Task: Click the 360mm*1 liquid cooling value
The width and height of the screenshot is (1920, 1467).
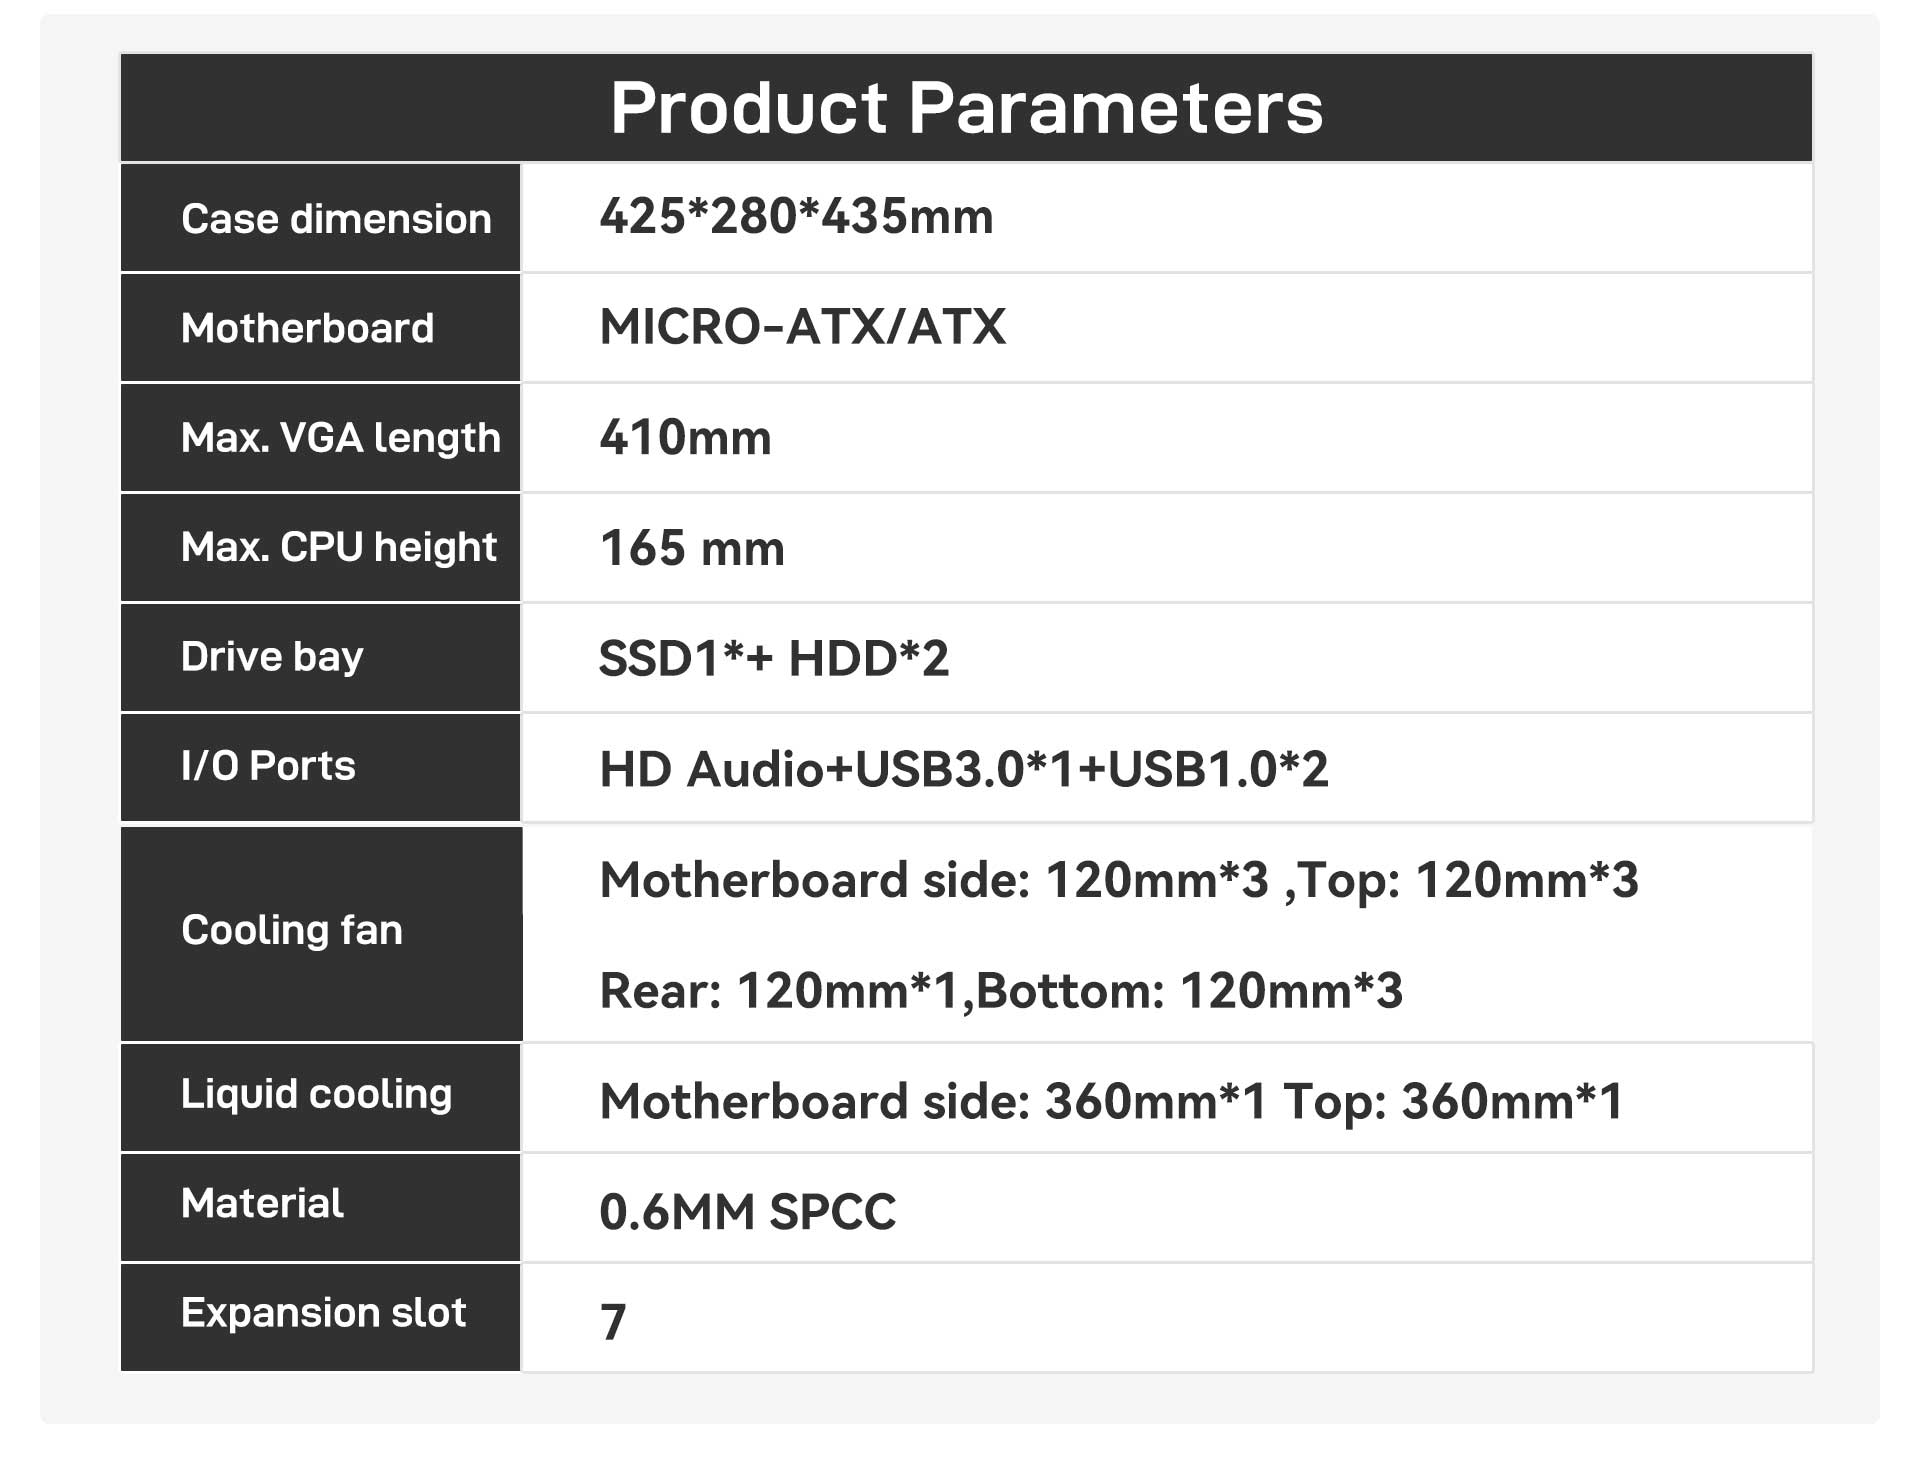Action: tap(1111, 1101)
